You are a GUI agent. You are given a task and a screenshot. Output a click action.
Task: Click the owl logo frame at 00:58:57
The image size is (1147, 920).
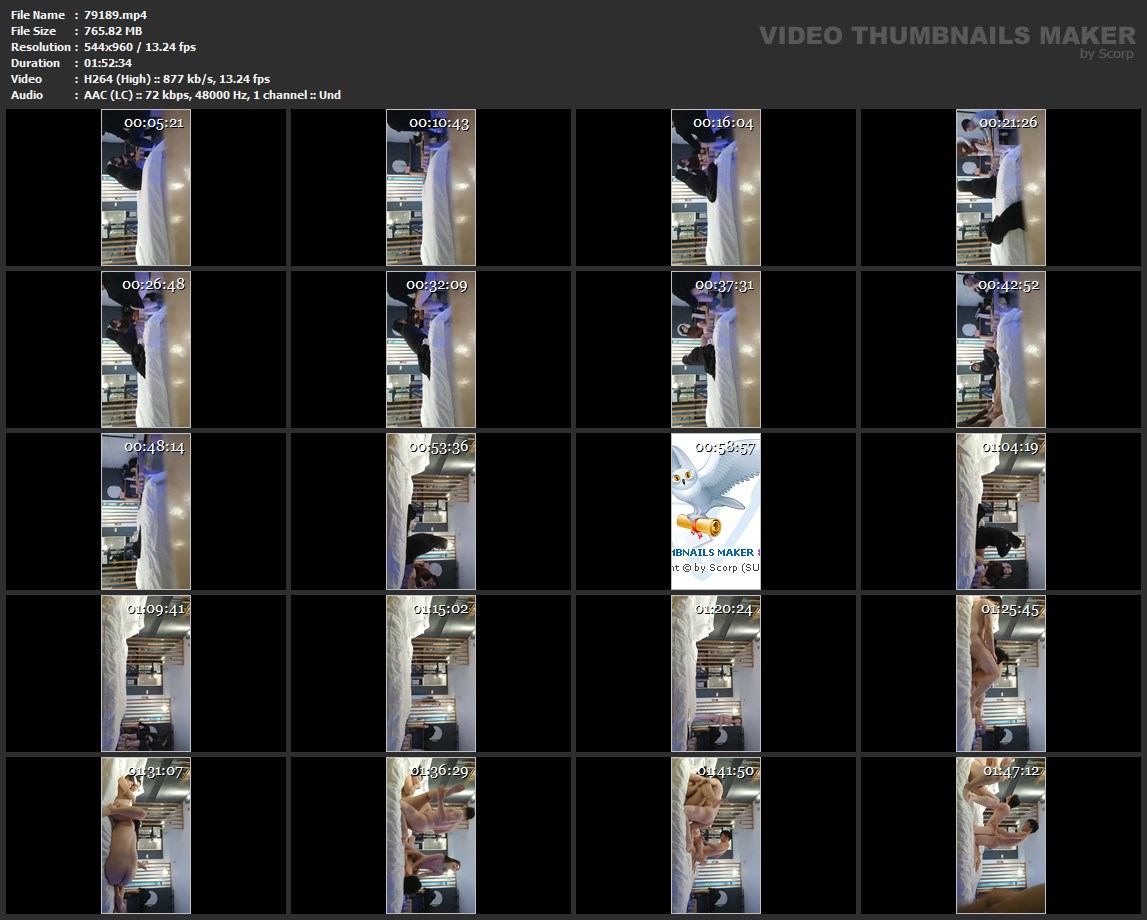coord(716,512)
